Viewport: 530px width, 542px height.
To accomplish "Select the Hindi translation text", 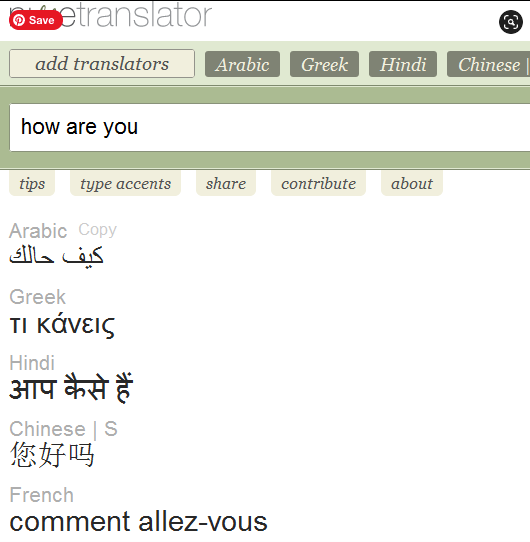I will (71, 388).
